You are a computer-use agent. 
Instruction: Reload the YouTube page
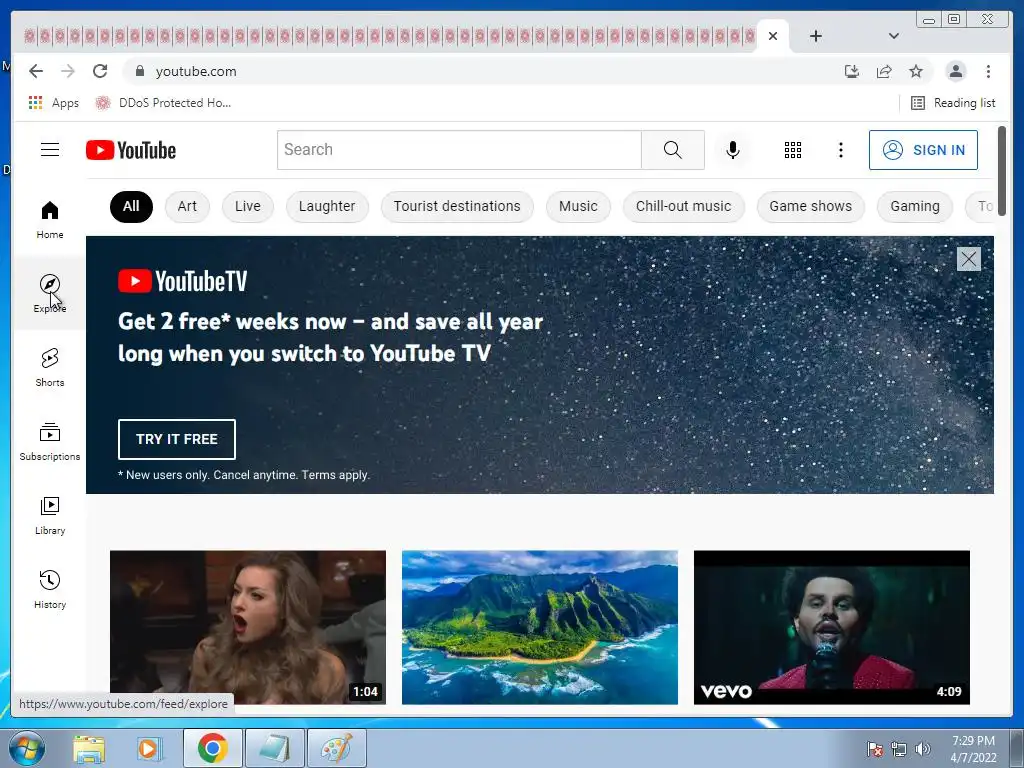(100, 71)
